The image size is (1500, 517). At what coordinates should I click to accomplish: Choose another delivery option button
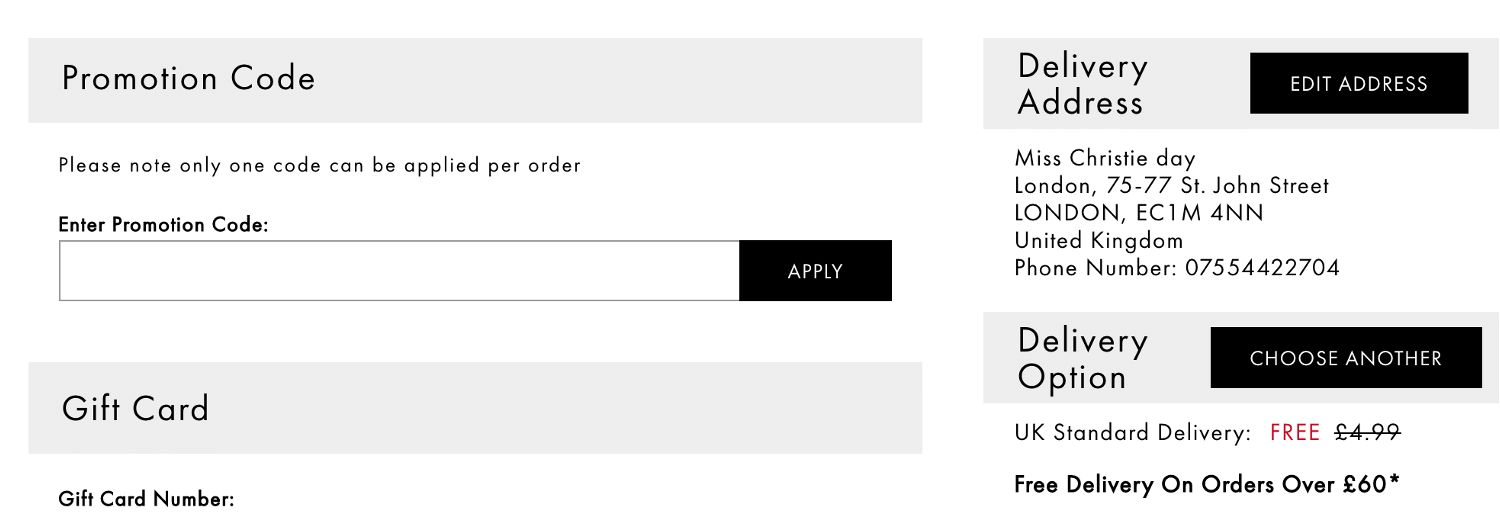[1345, 358]
